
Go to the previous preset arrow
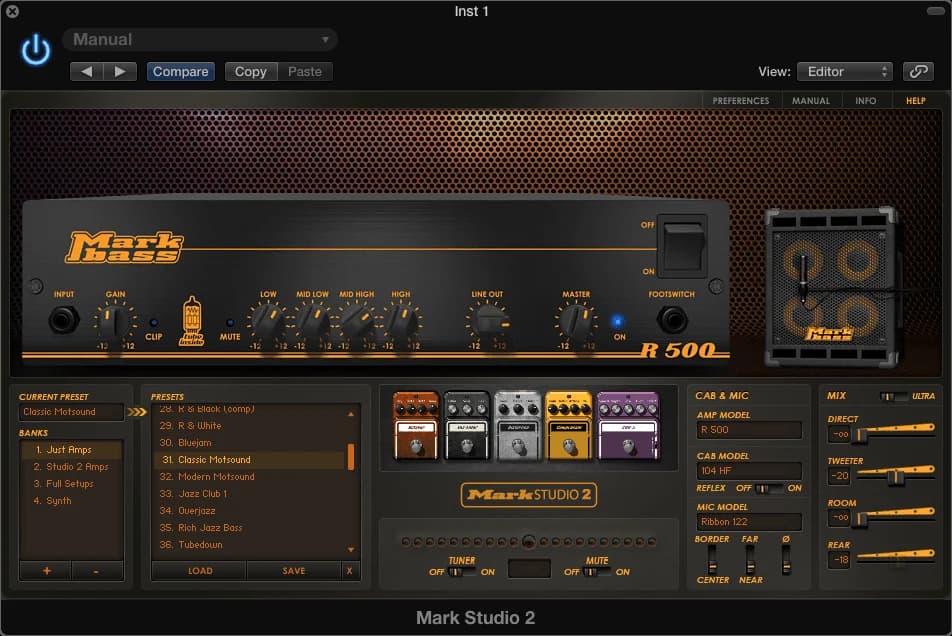tap(87, 72)
